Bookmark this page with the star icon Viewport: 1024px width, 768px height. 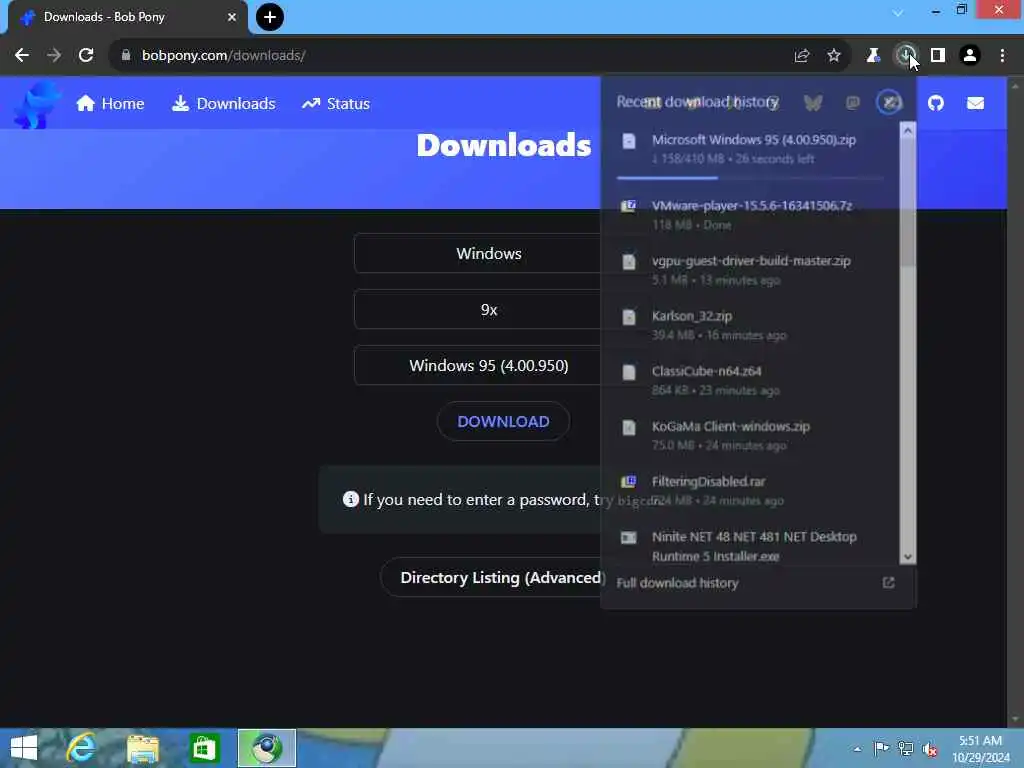(834, 56)
